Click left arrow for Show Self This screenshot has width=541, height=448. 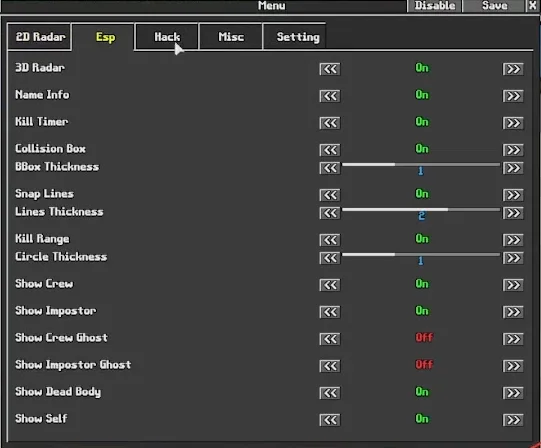(x=330, y=420)
